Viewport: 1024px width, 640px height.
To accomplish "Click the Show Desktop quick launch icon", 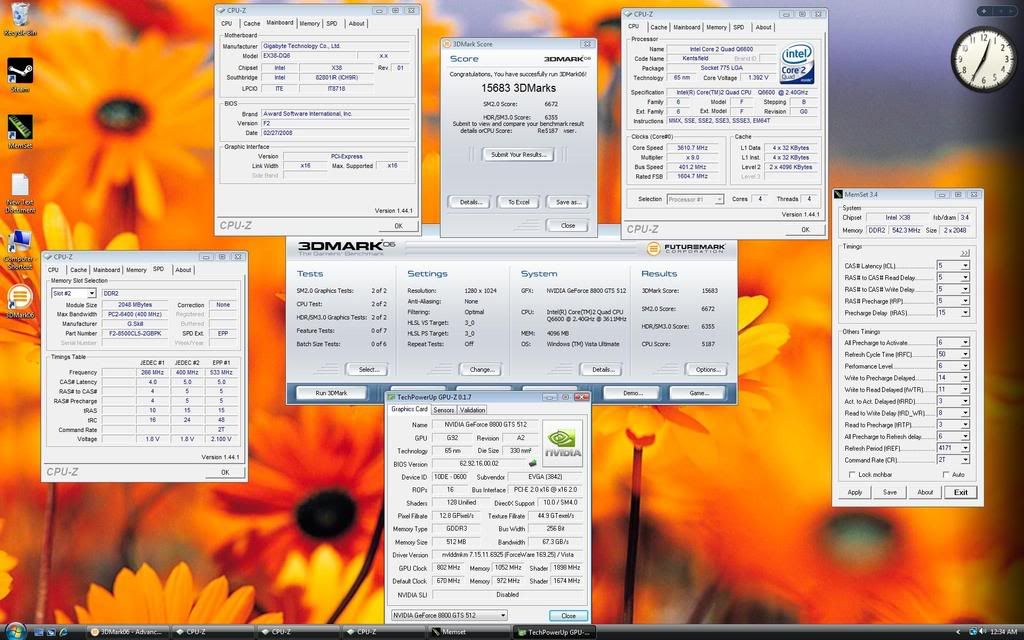I will click(39, 632).
